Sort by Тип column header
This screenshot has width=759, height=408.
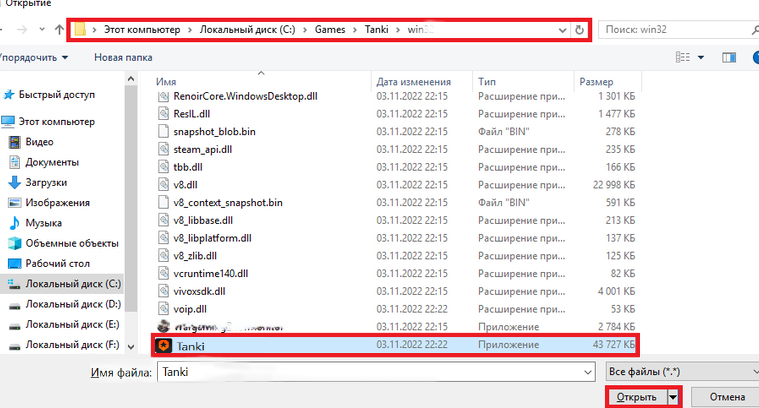(x=487, y=82)
